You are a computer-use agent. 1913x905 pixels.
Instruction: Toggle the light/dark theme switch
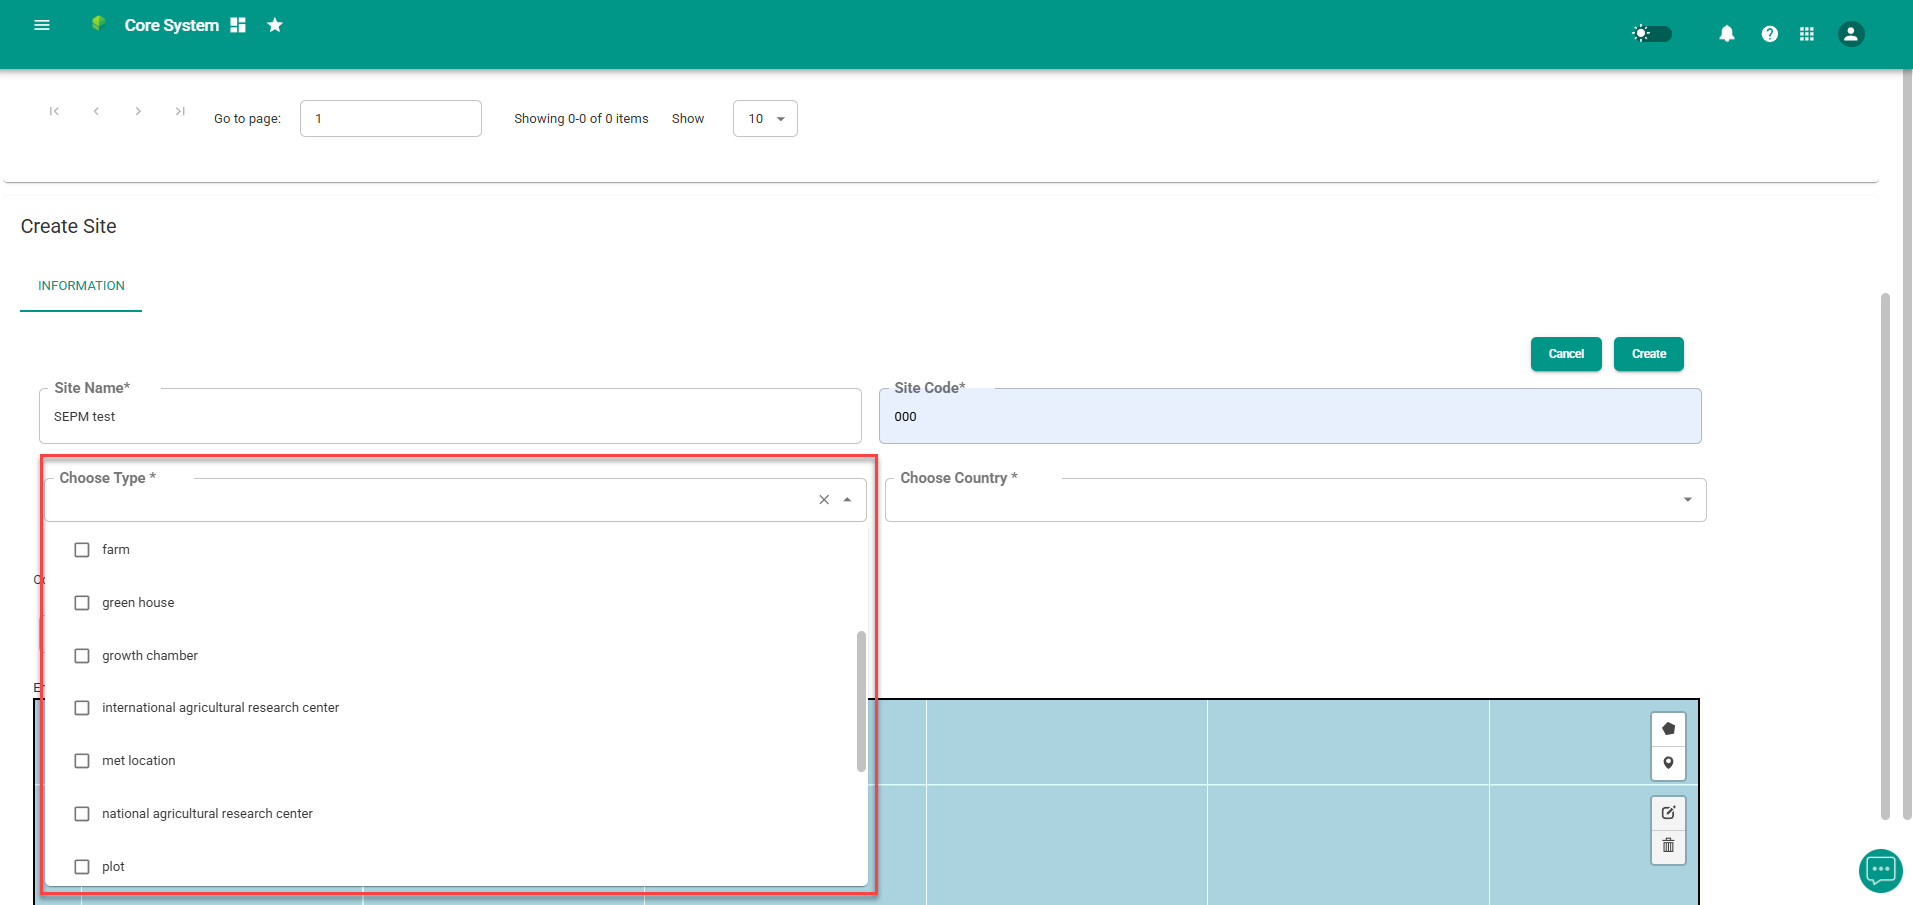(x=1652, y=34)
